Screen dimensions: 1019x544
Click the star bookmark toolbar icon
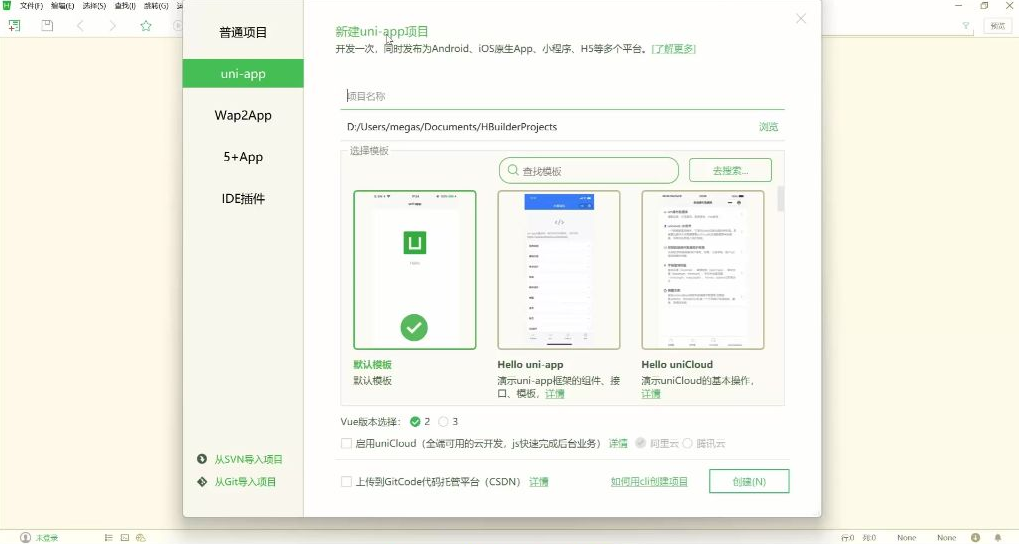(146, 25)
